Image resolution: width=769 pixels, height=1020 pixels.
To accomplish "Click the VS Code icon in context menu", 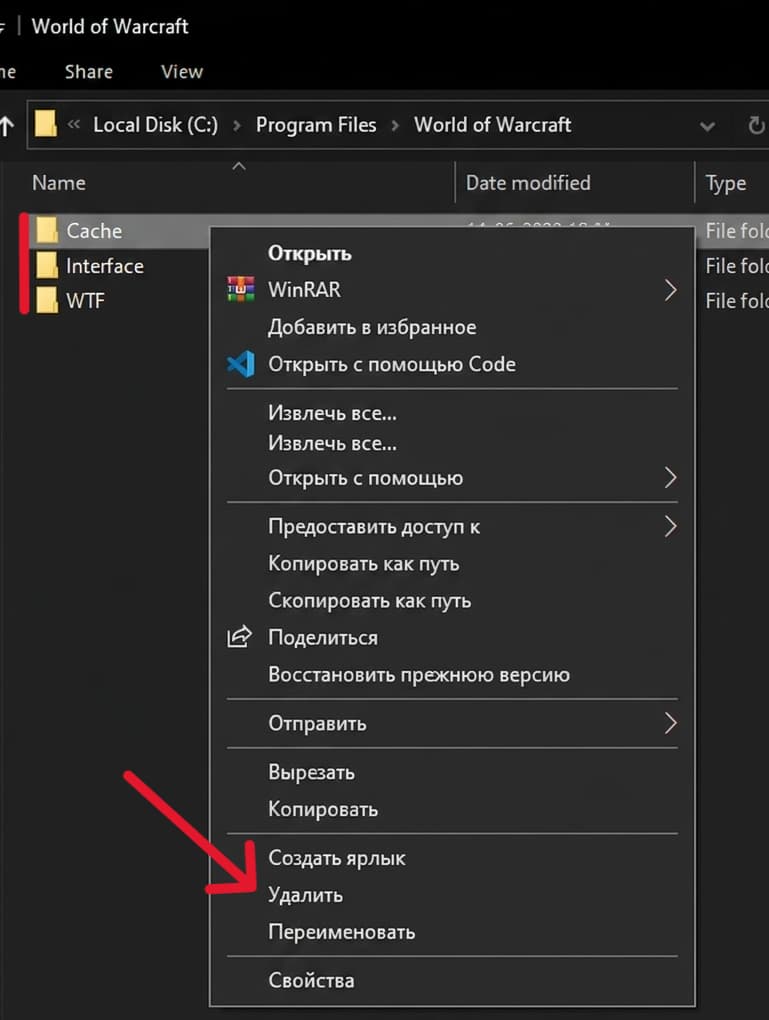I will click(240, 364).
